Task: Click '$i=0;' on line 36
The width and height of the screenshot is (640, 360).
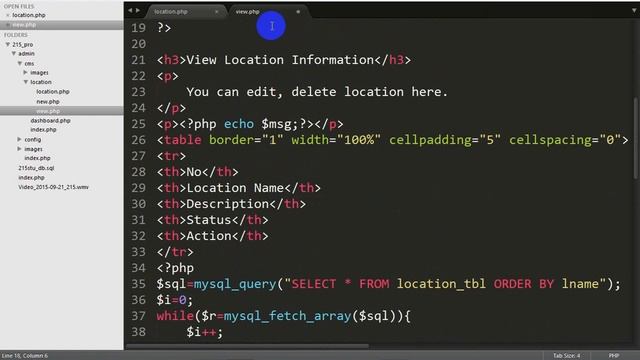Action: click(x=175, y=300)
